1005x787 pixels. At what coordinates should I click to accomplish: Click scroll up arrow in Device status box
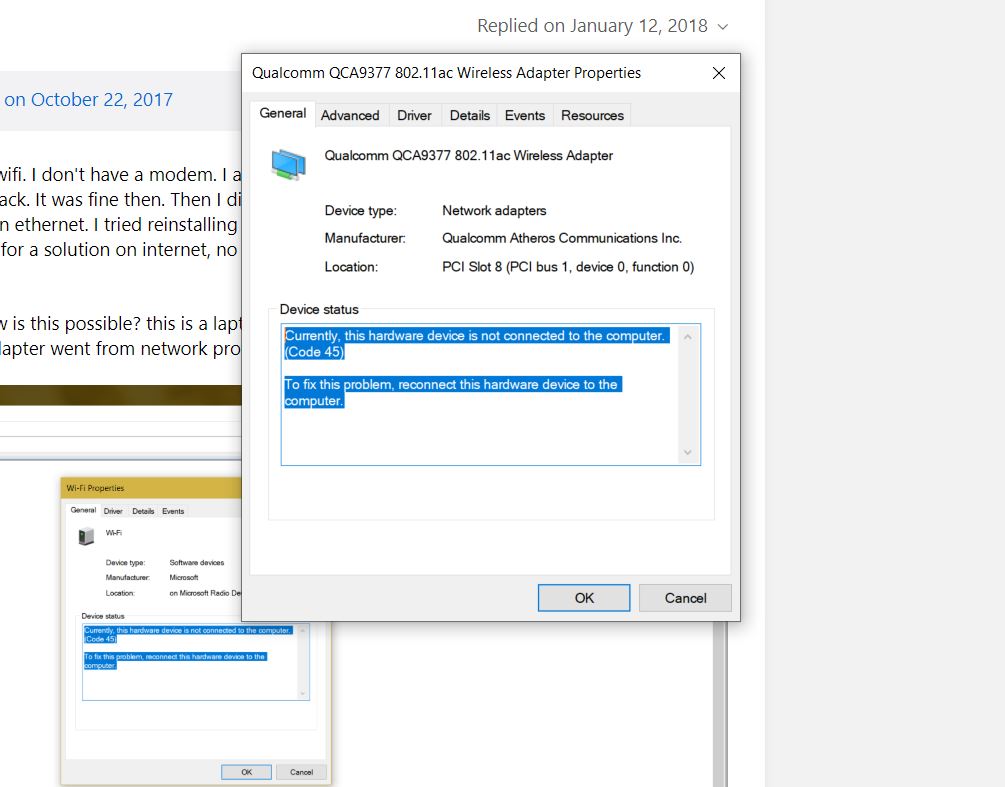click(688, 336)
